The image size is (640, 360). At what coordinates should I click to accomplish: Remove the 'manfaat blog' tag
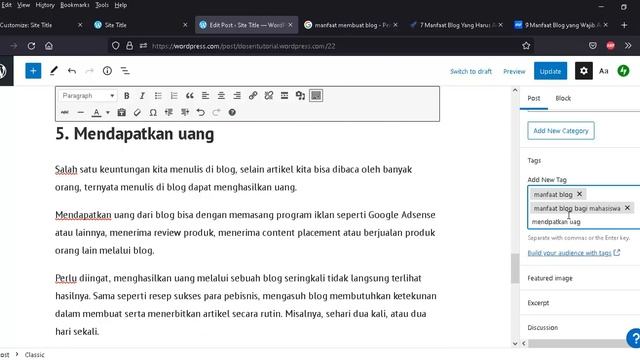coord(579,194)
